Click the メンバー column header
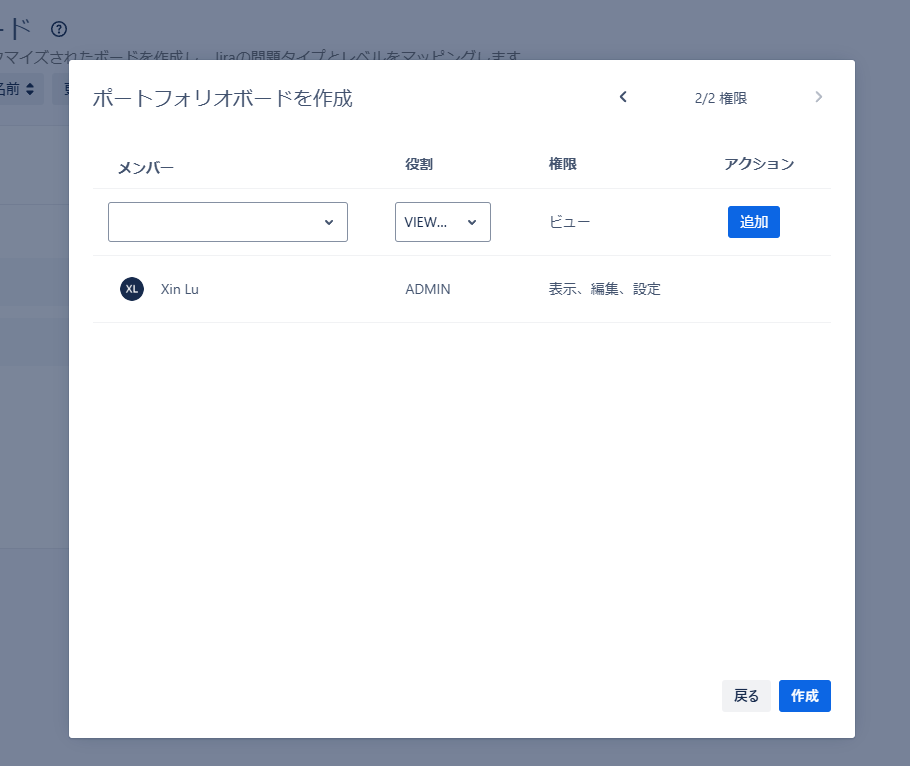910x766 pixels. click(146, 167)
